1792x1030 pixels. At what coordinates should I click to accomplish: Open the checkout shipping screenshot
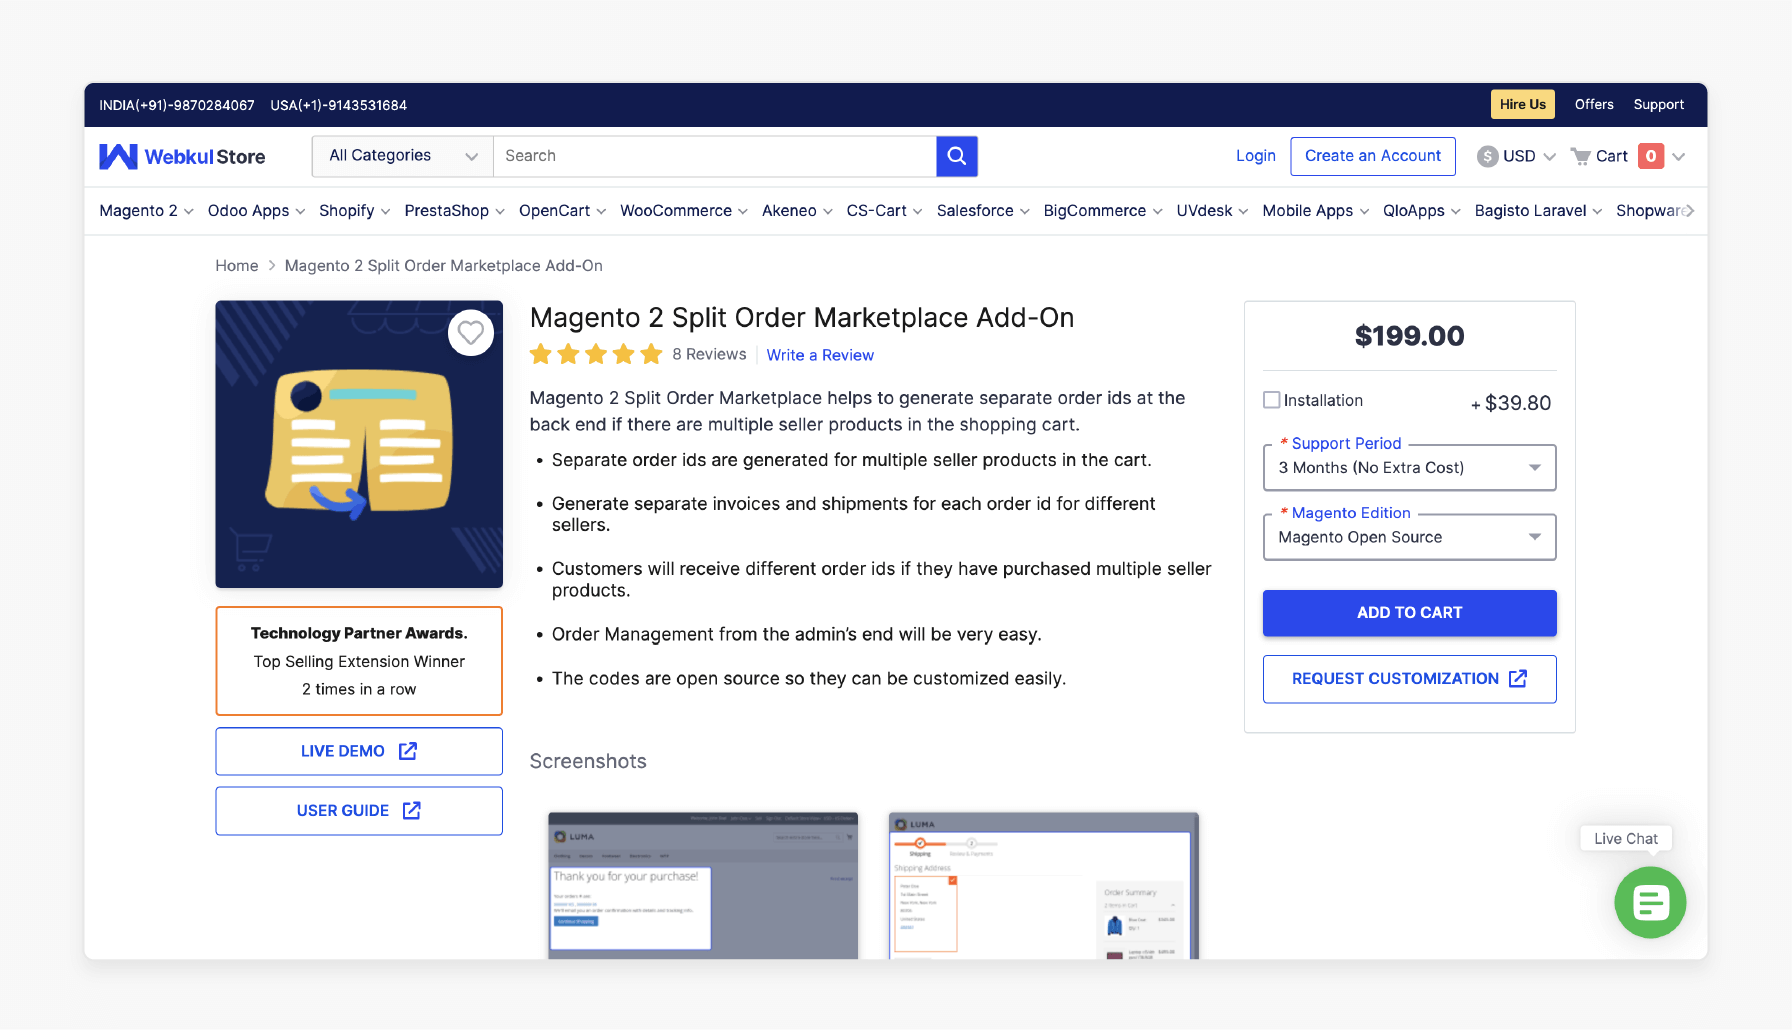[1044, 885]
